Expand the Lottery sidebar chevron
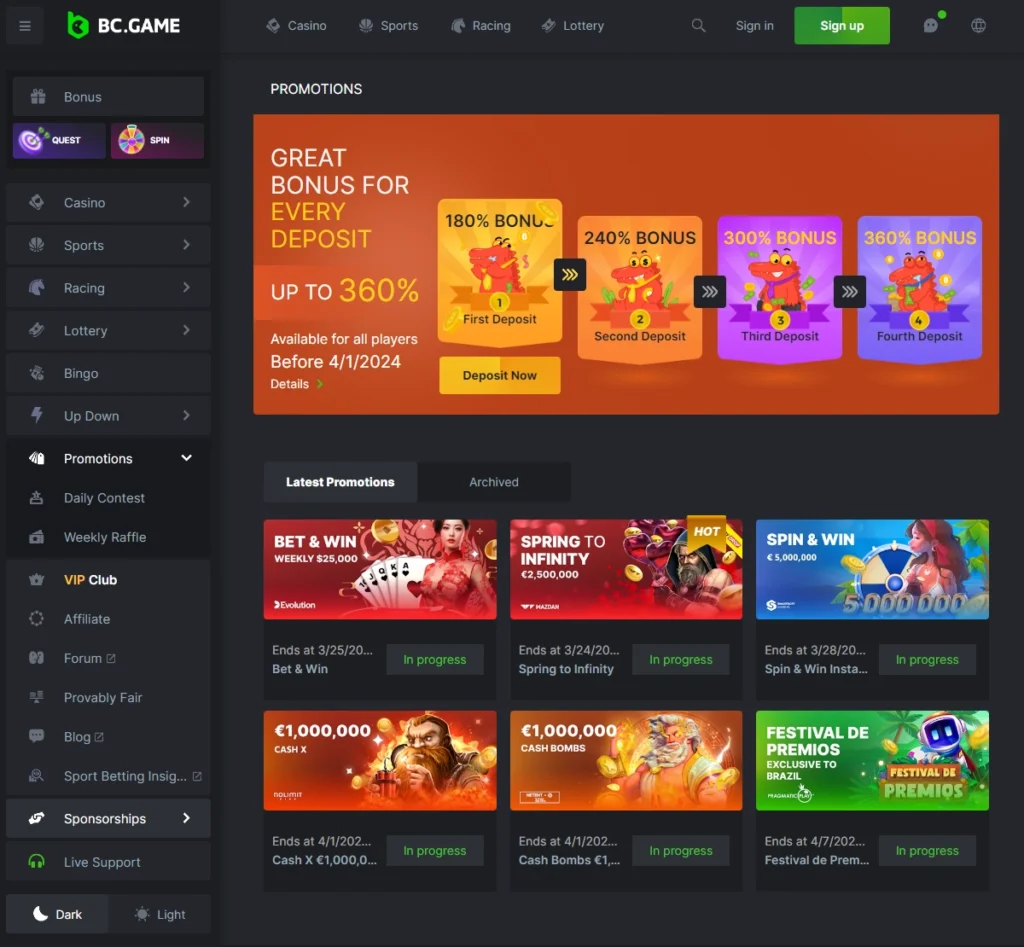This screenshot has width=1024, height=947. [x=186, y=330]
